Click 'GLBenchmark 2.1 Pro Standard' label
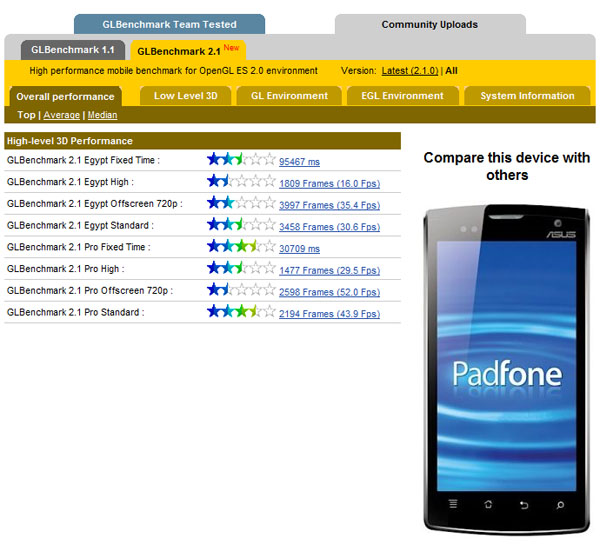Viewport: 600px width, 545px height. 76,312
